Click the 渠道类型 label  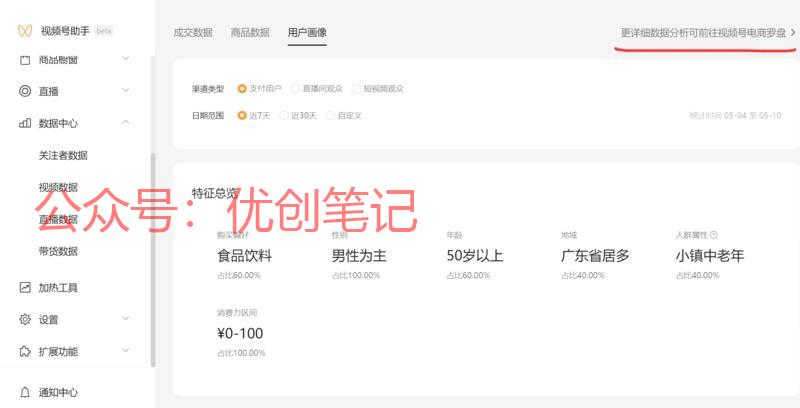click(208, 89)
